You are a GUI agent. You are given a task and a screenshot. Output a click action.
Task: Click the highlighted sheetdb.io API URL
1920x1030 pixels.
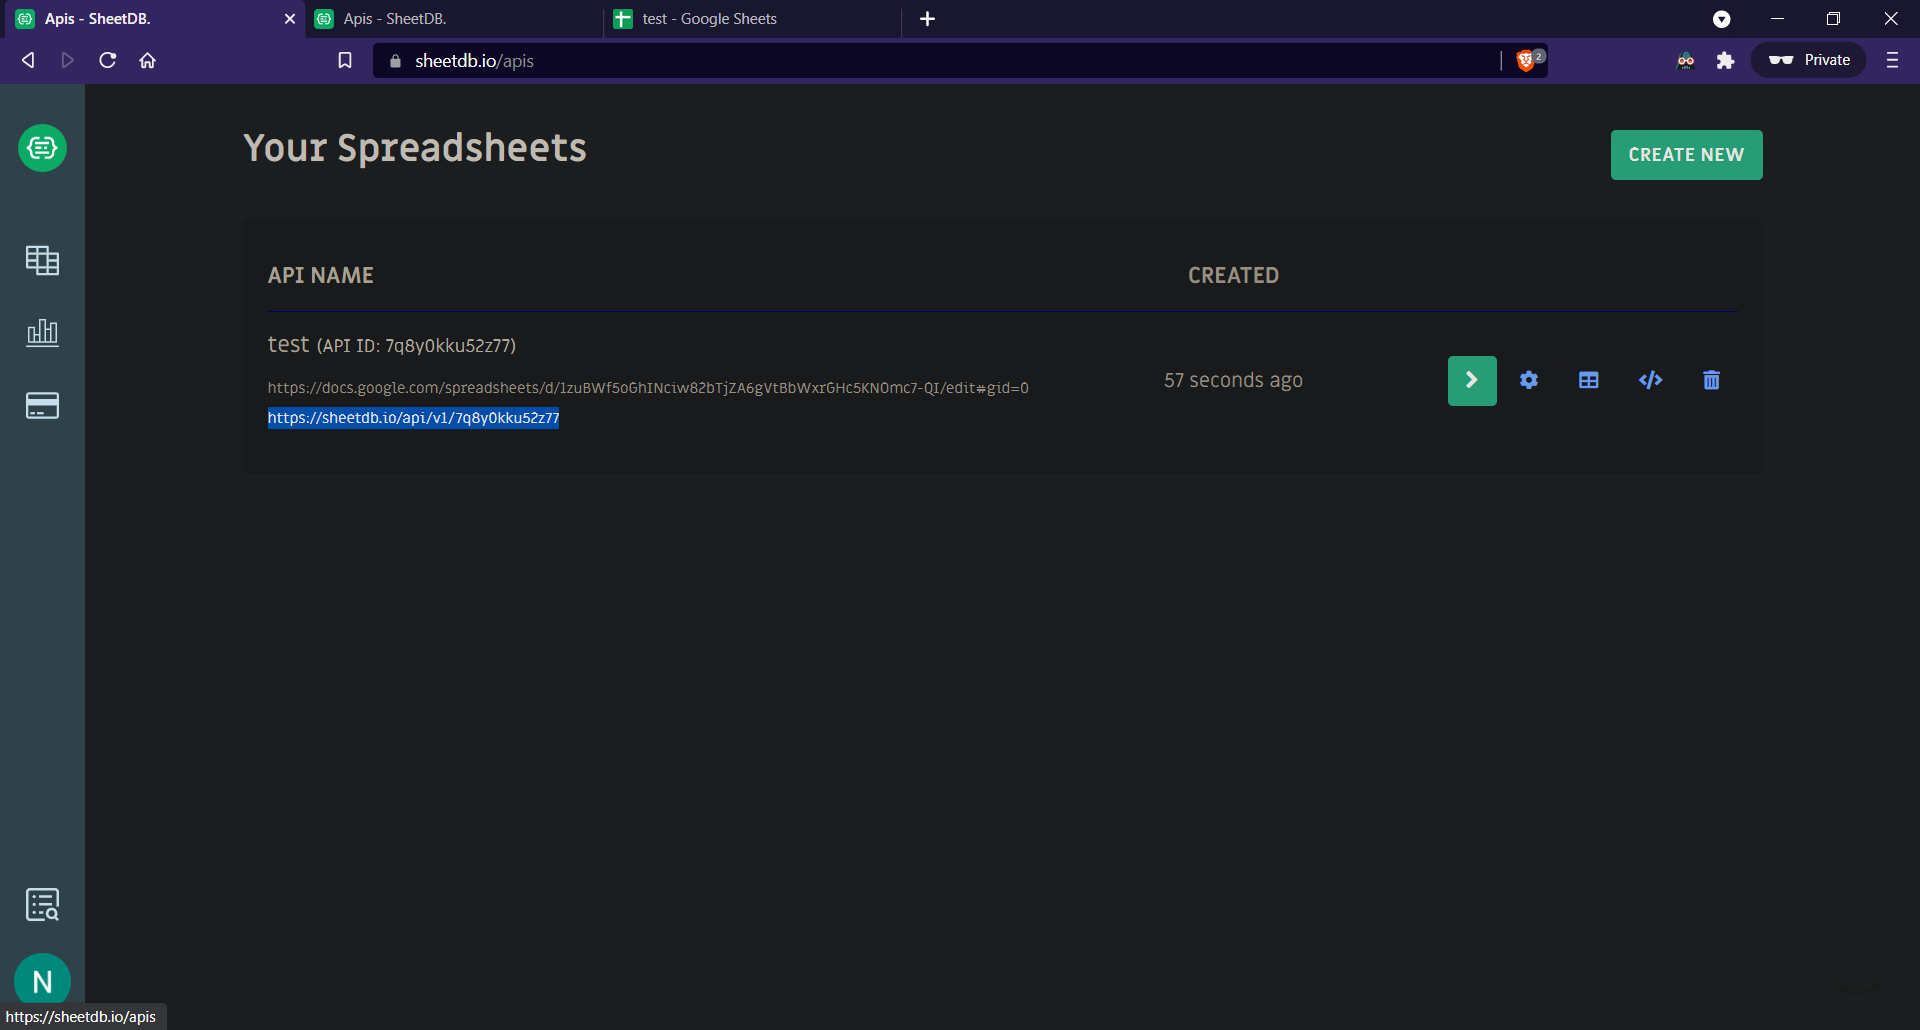coord(413,418)
